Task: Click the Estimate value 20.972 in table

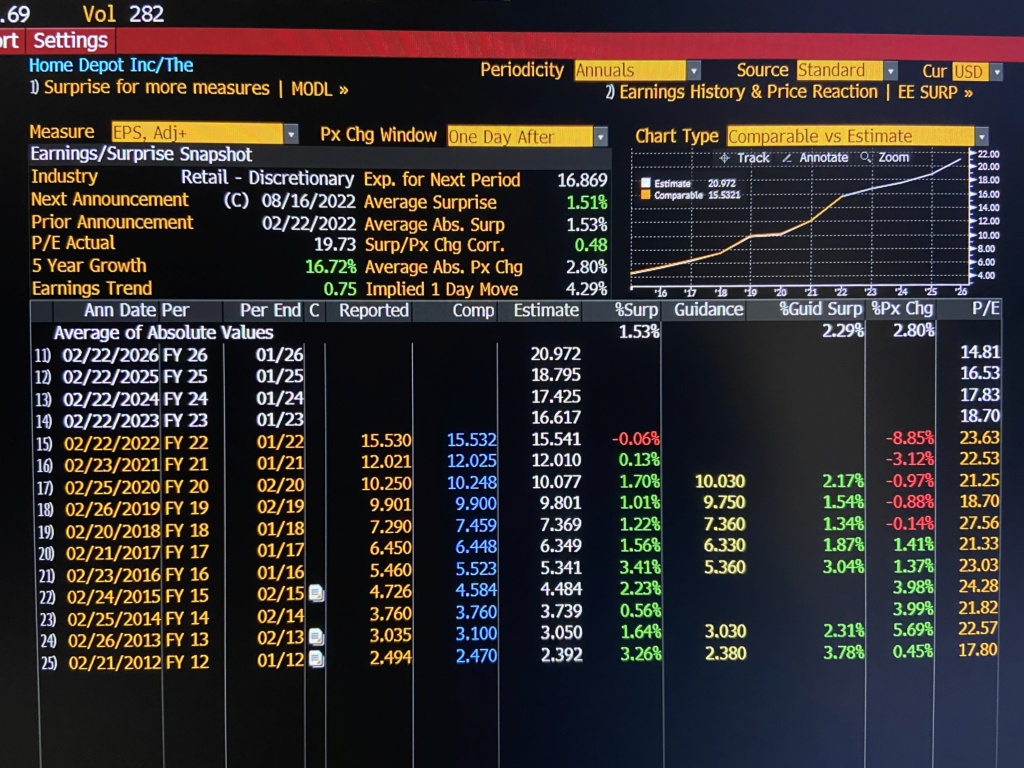Action: point(555,353)
